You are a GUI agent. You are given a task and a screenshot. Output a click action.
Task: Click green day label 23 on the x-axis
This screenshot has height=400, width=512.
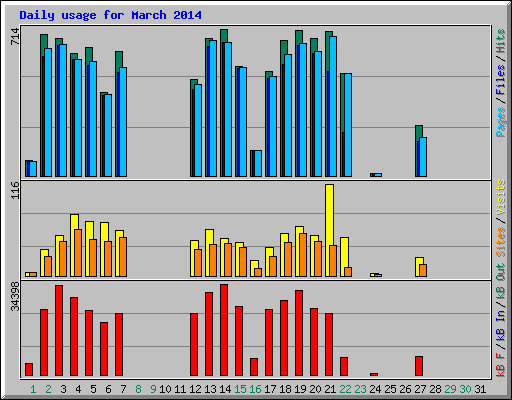click(x=360, y=389)
